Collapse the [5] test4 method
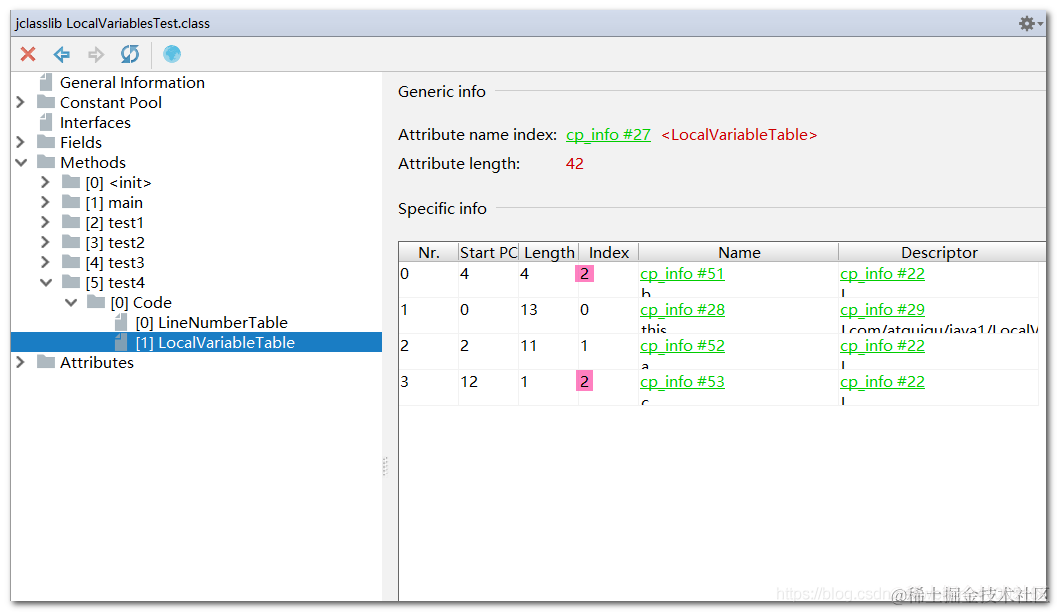1057x612 pixels. 46,282
